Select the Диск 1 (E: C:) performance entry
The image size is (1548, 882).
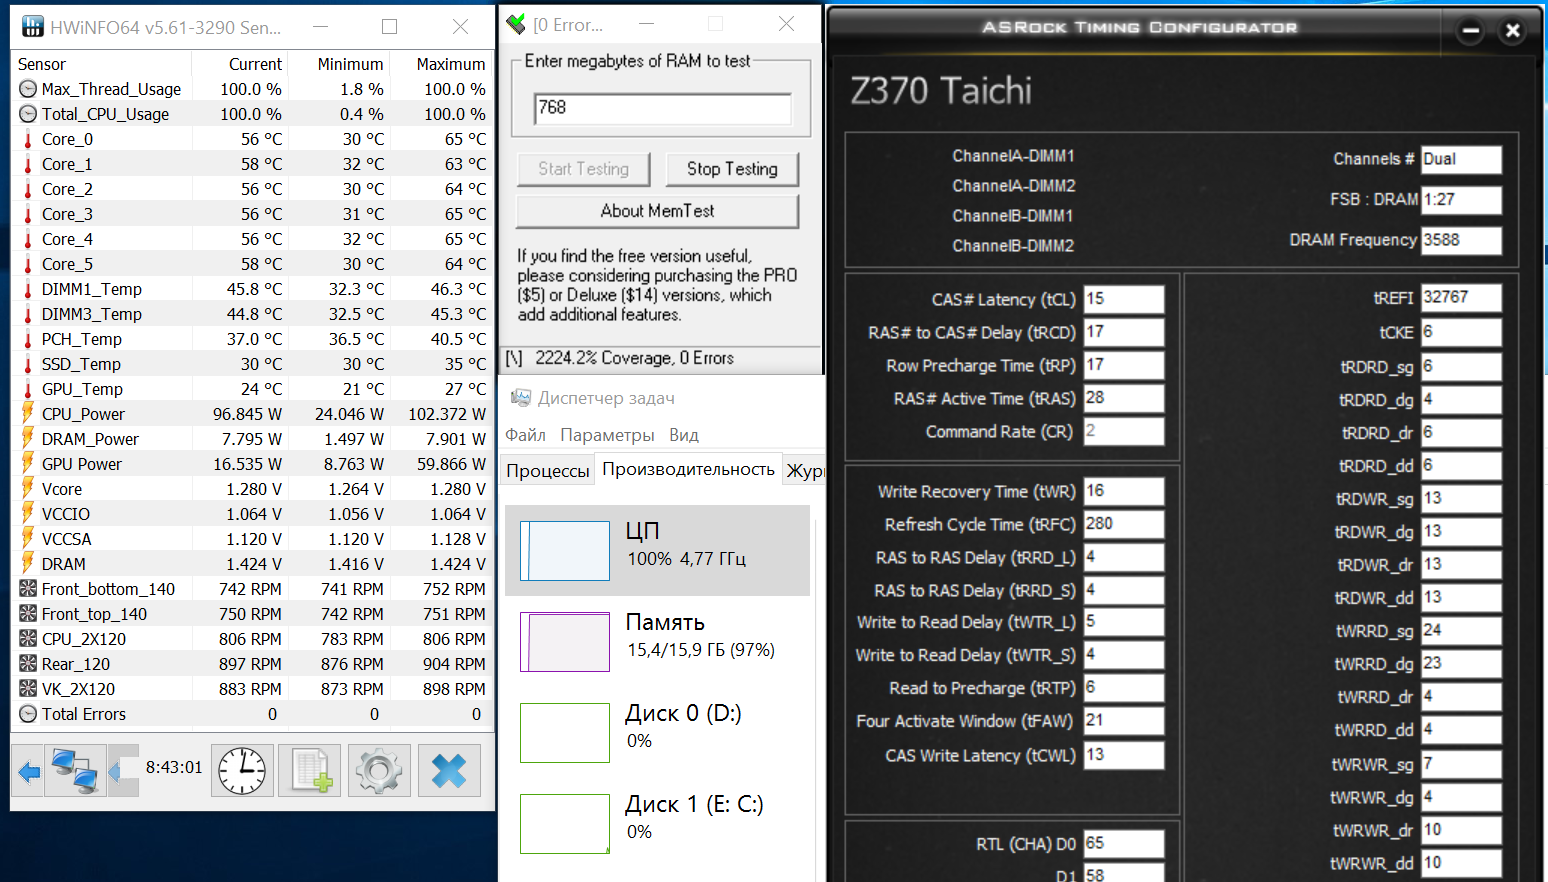coord(657,824)
